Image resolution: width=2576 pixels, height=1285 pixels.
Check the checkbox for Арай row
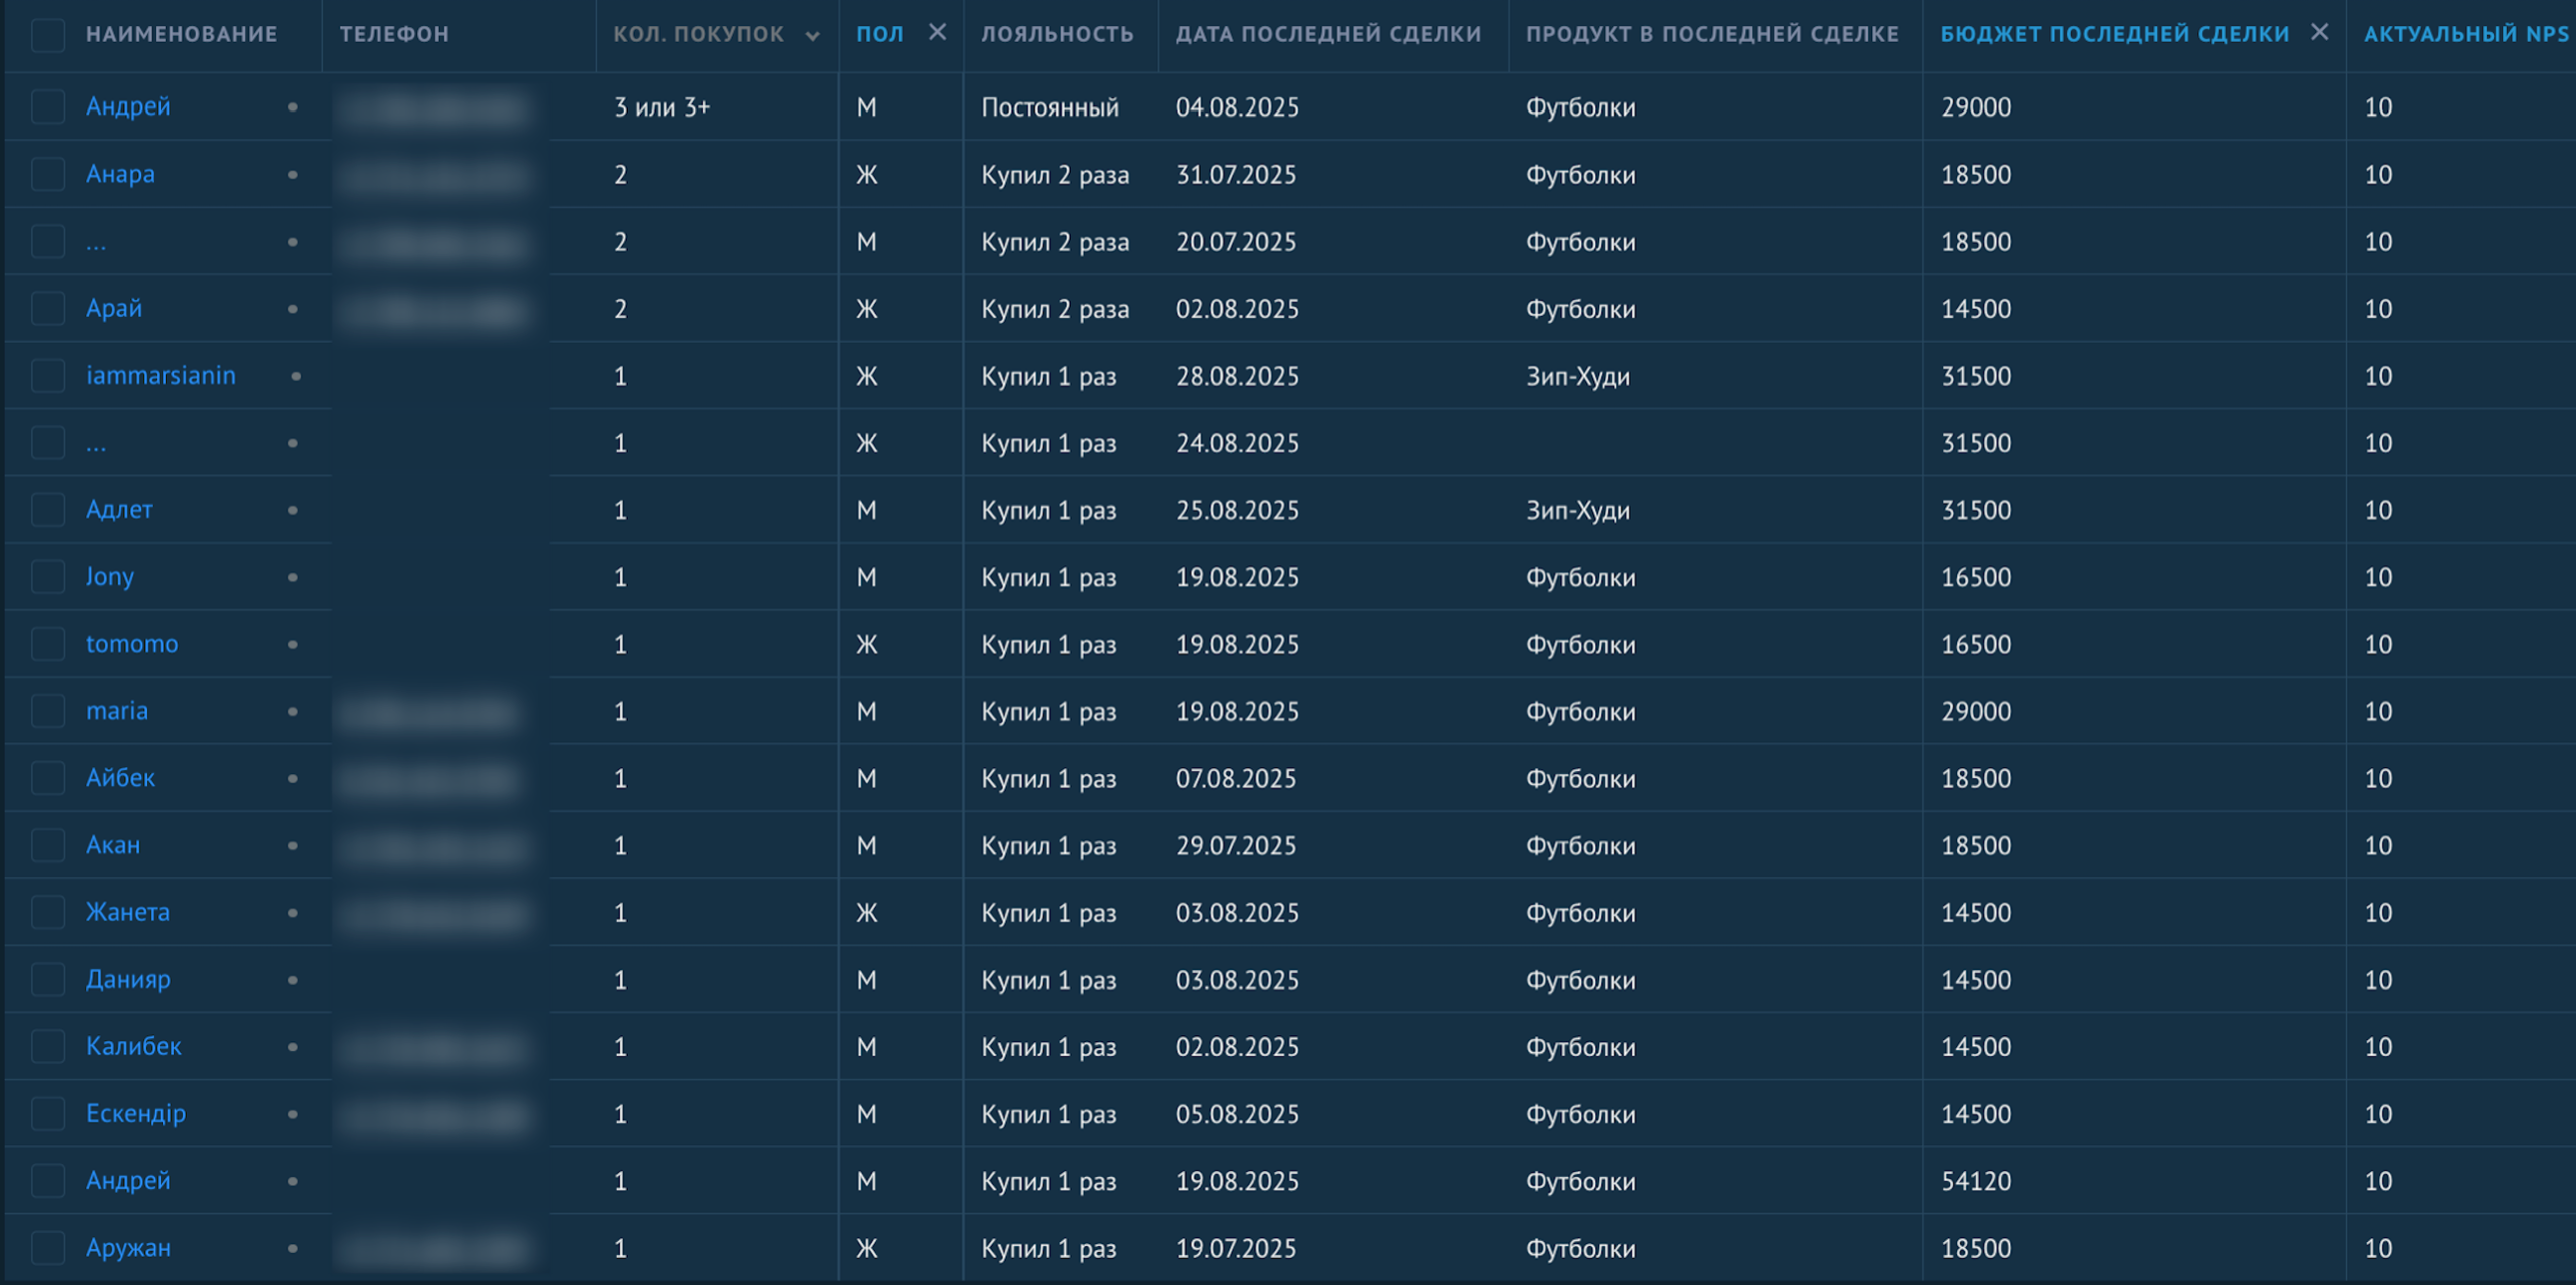click(47, 309)
